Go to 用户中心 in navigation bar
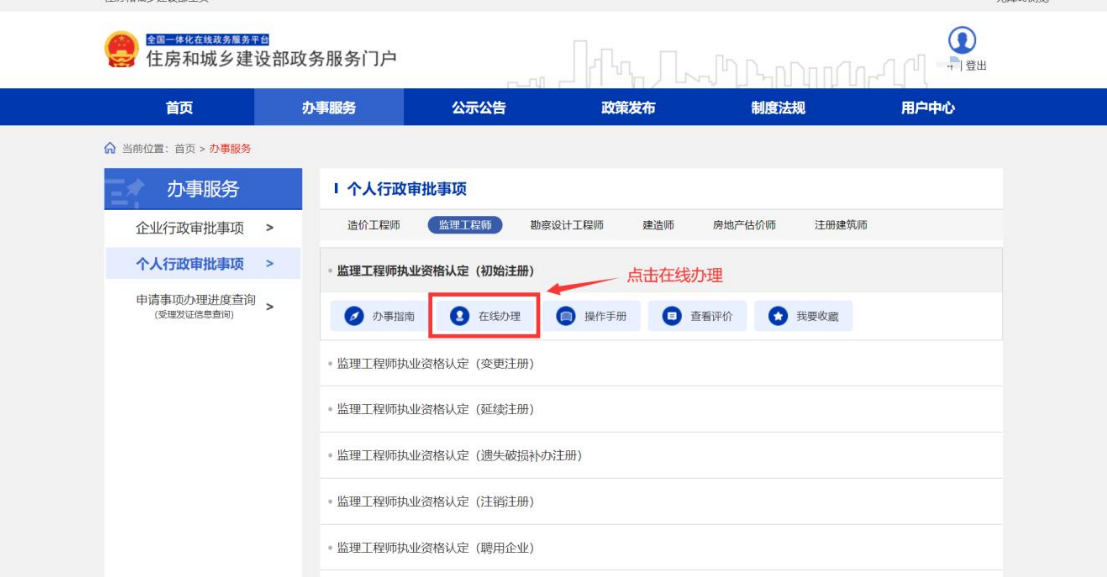Screen dimensions: 1107x577 pos(928,108)
